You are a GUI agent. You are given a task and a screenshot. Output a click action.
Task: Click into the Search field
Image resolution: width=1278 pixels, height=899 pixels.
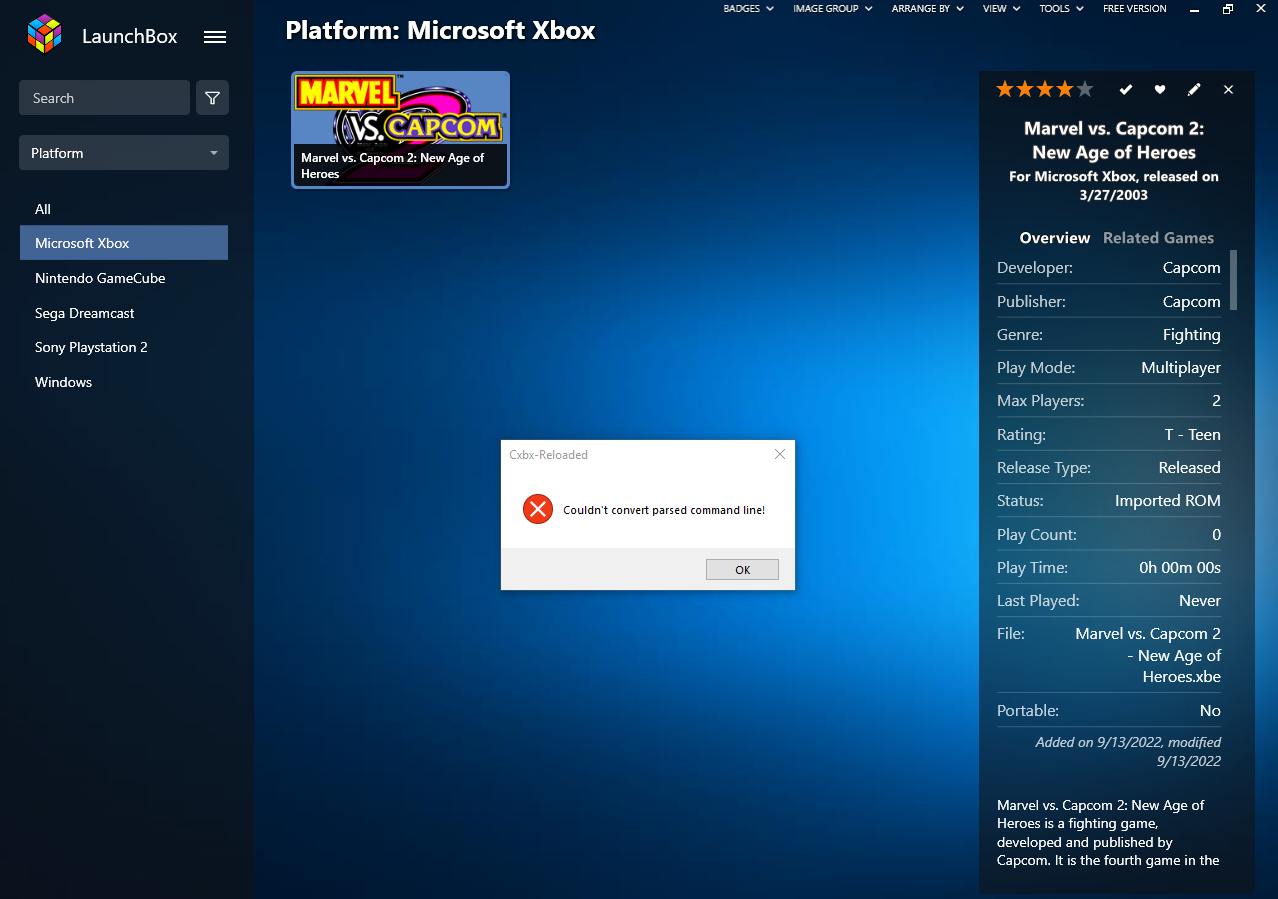point(104,98)
